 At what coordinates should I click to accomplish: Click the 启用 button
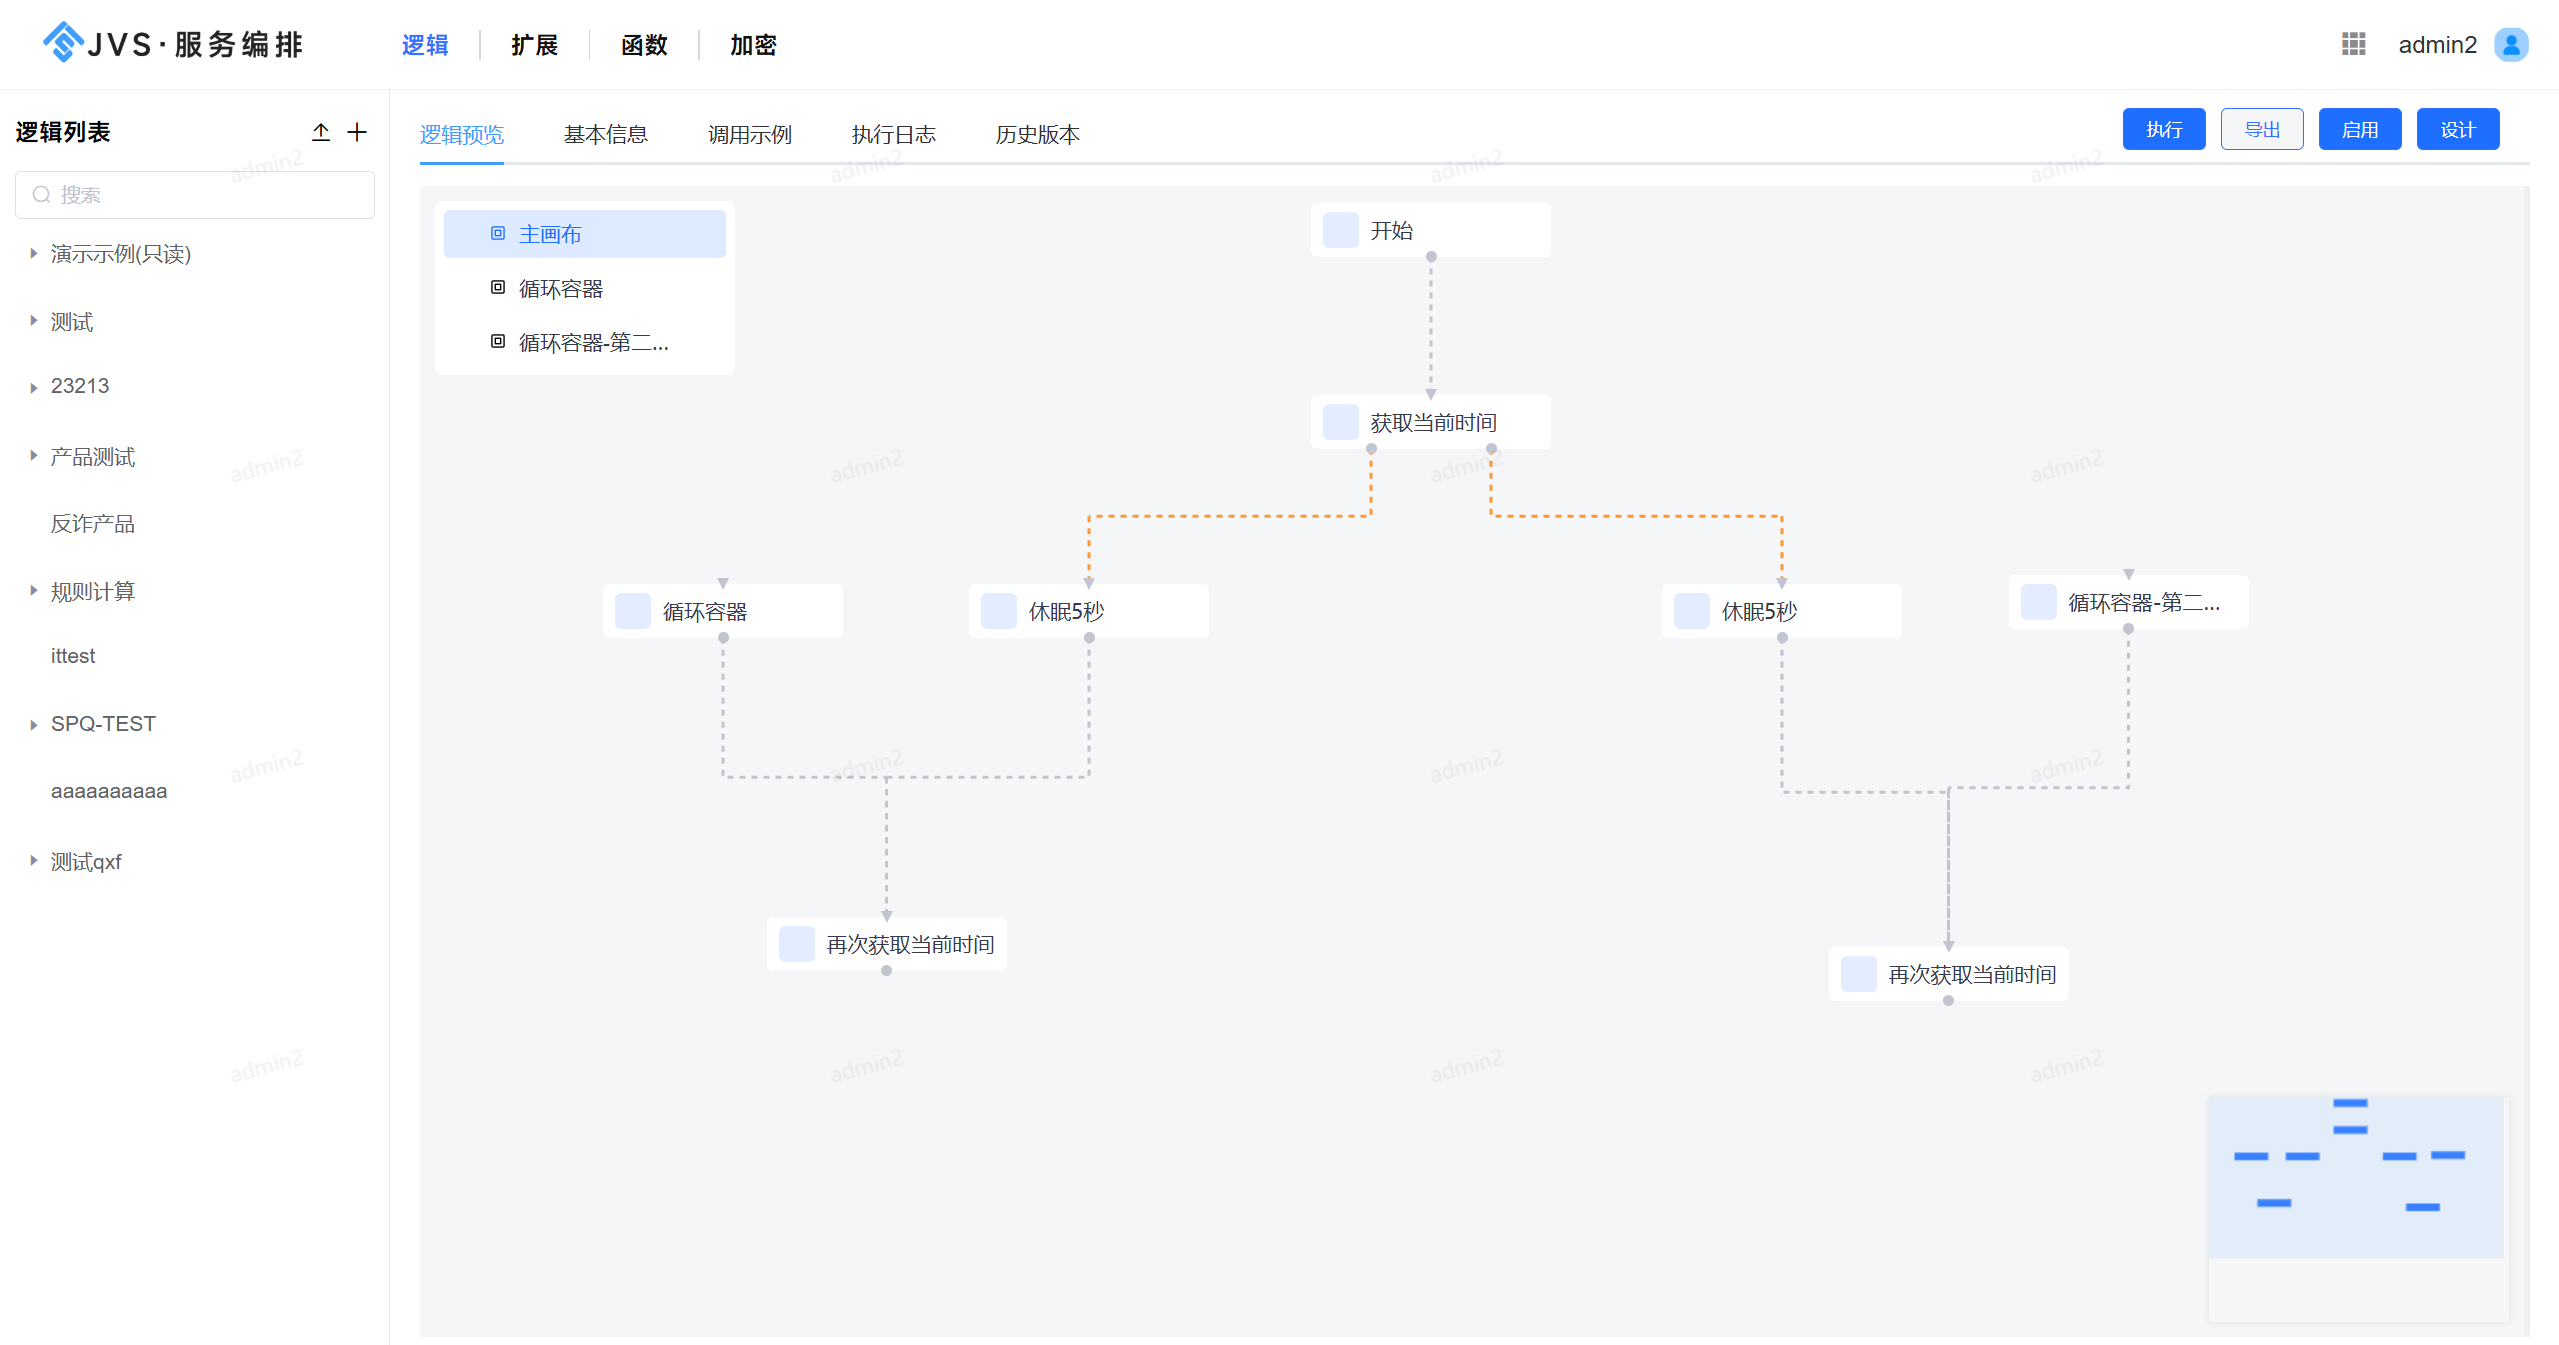2360,129
